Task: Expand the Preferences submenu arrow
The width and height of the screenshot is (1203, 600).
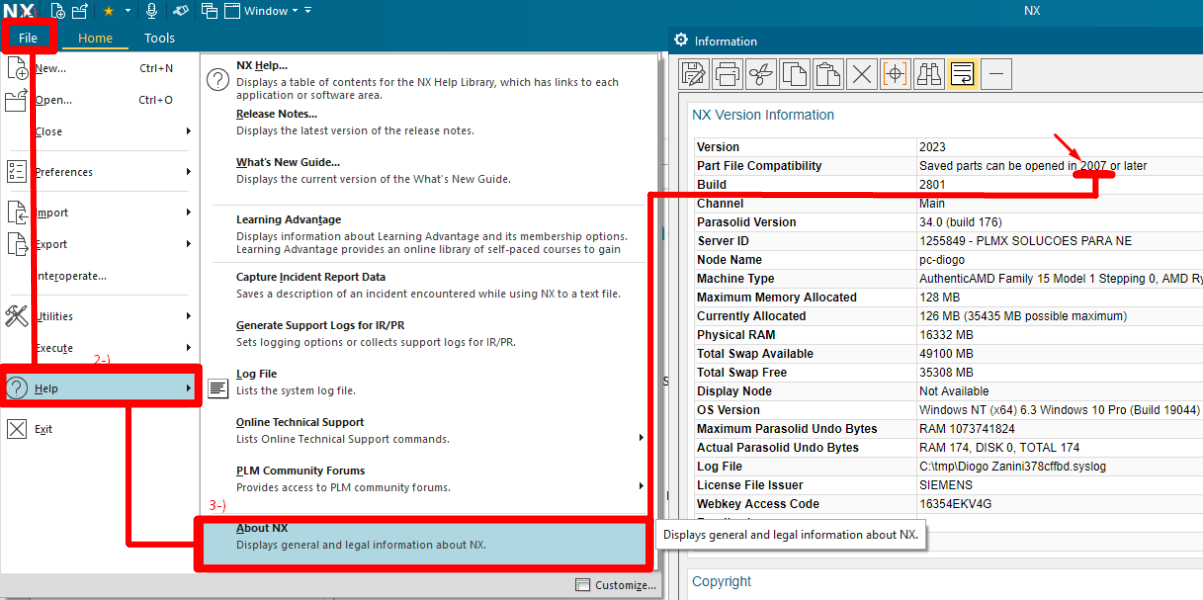Action: 188,172
